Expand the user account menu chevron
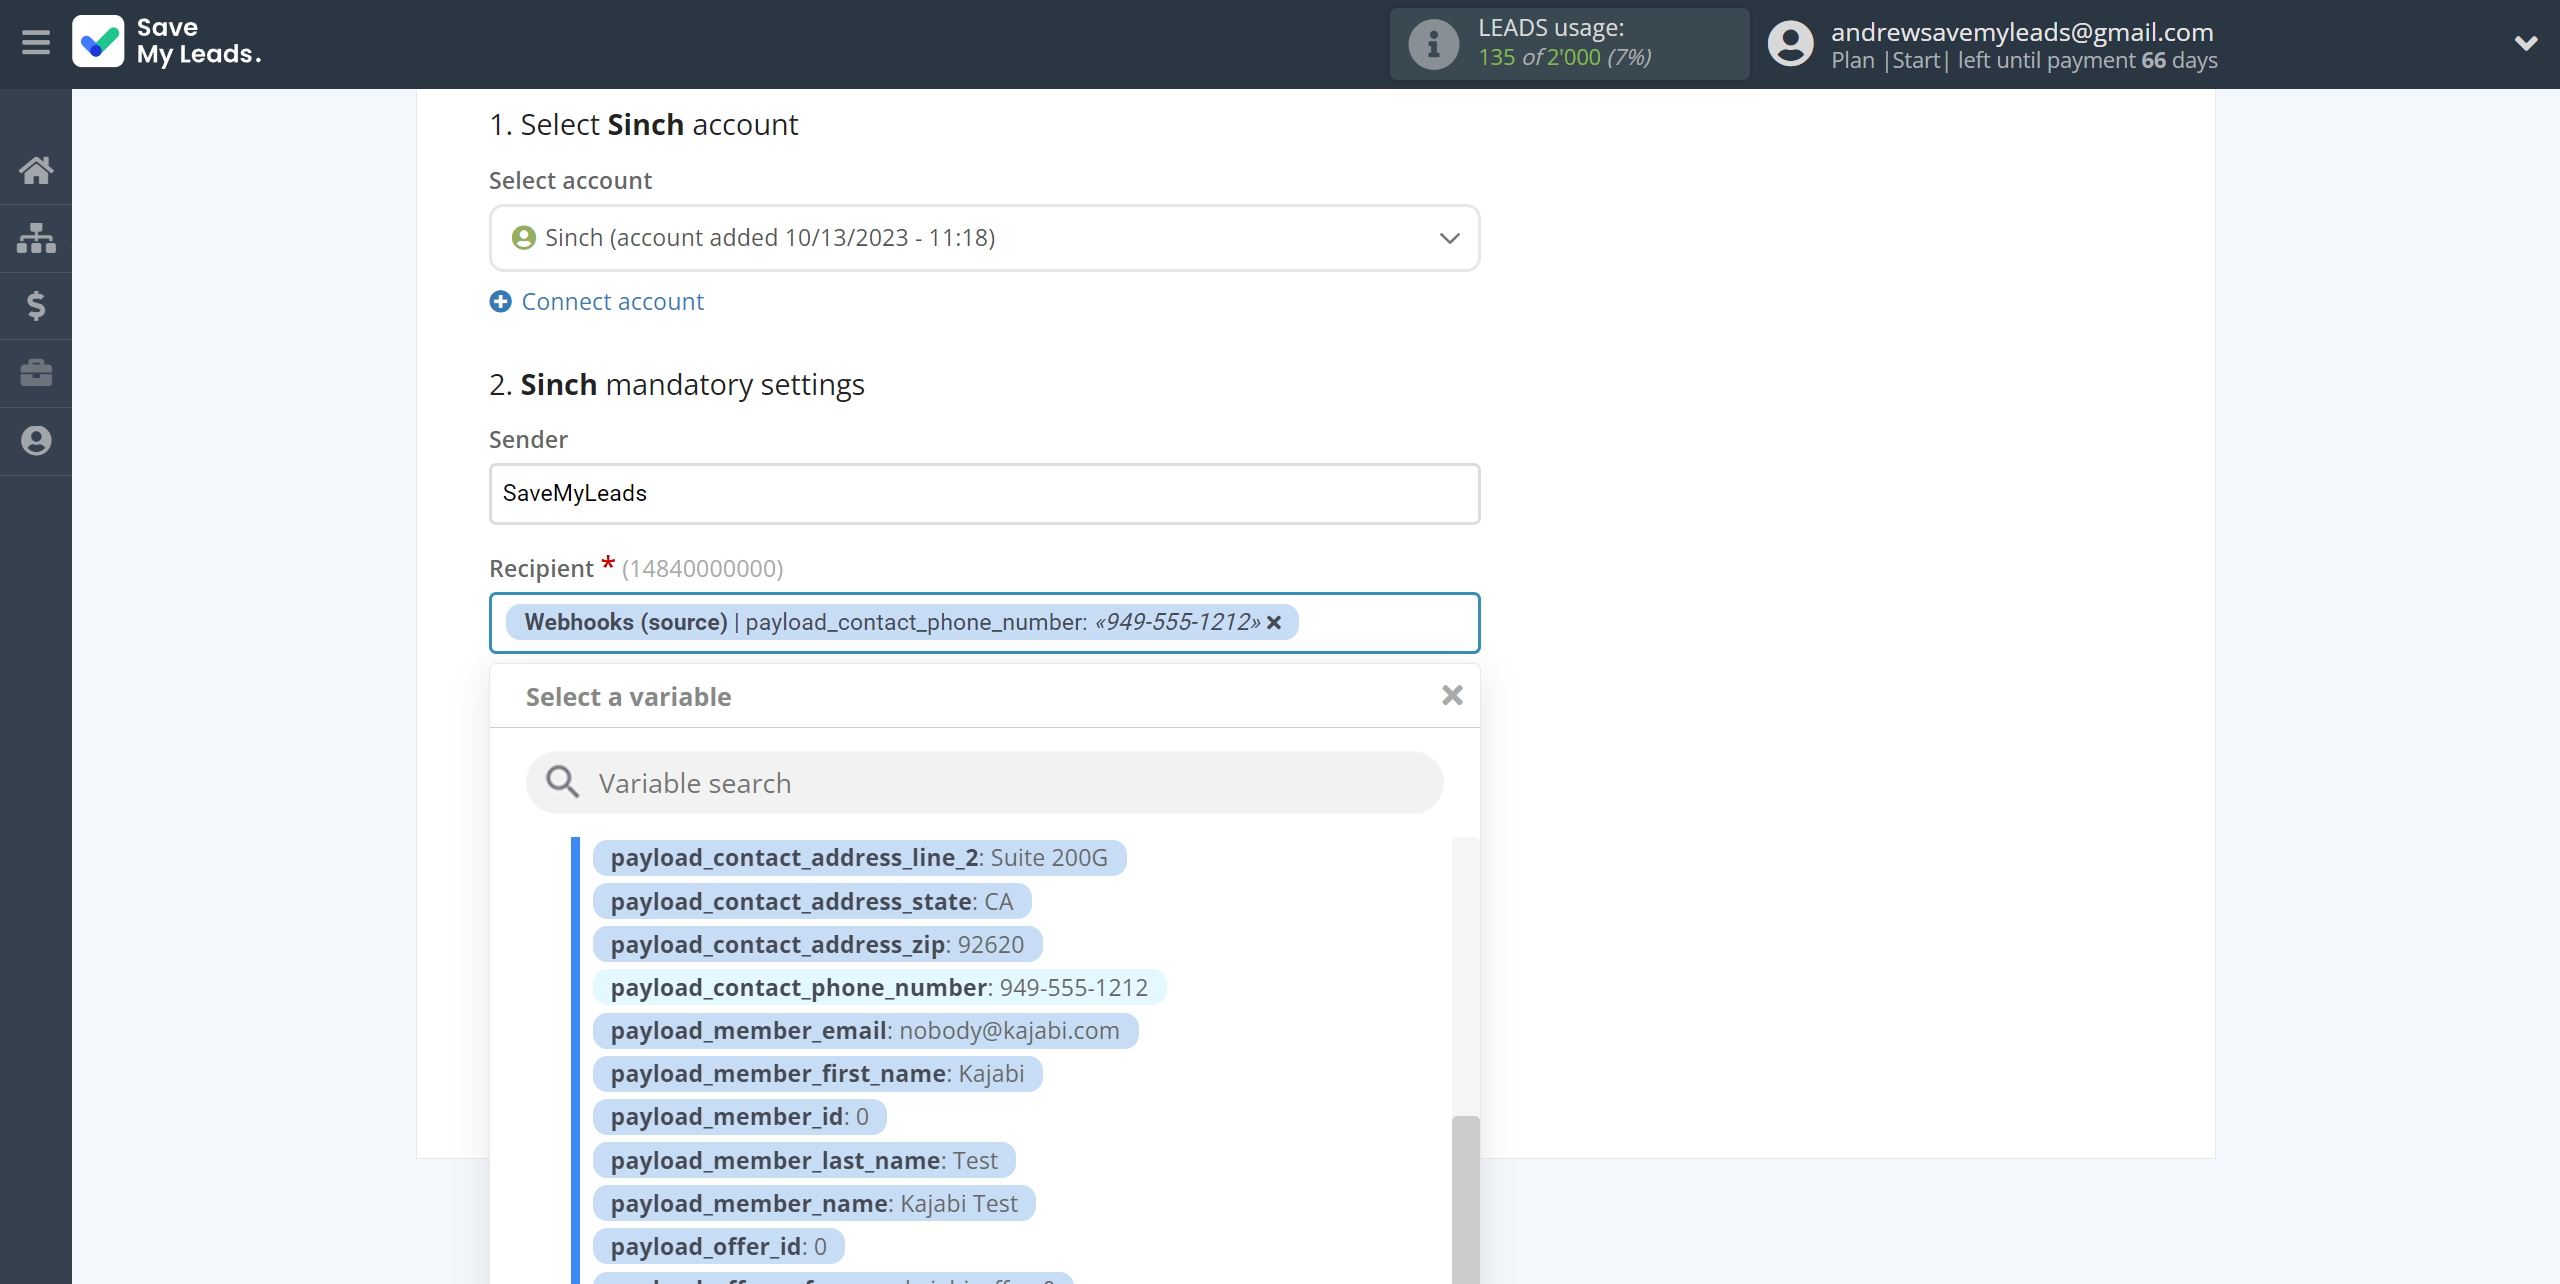Screen dimensions: 2560x1284 (x=2525, y=43)
